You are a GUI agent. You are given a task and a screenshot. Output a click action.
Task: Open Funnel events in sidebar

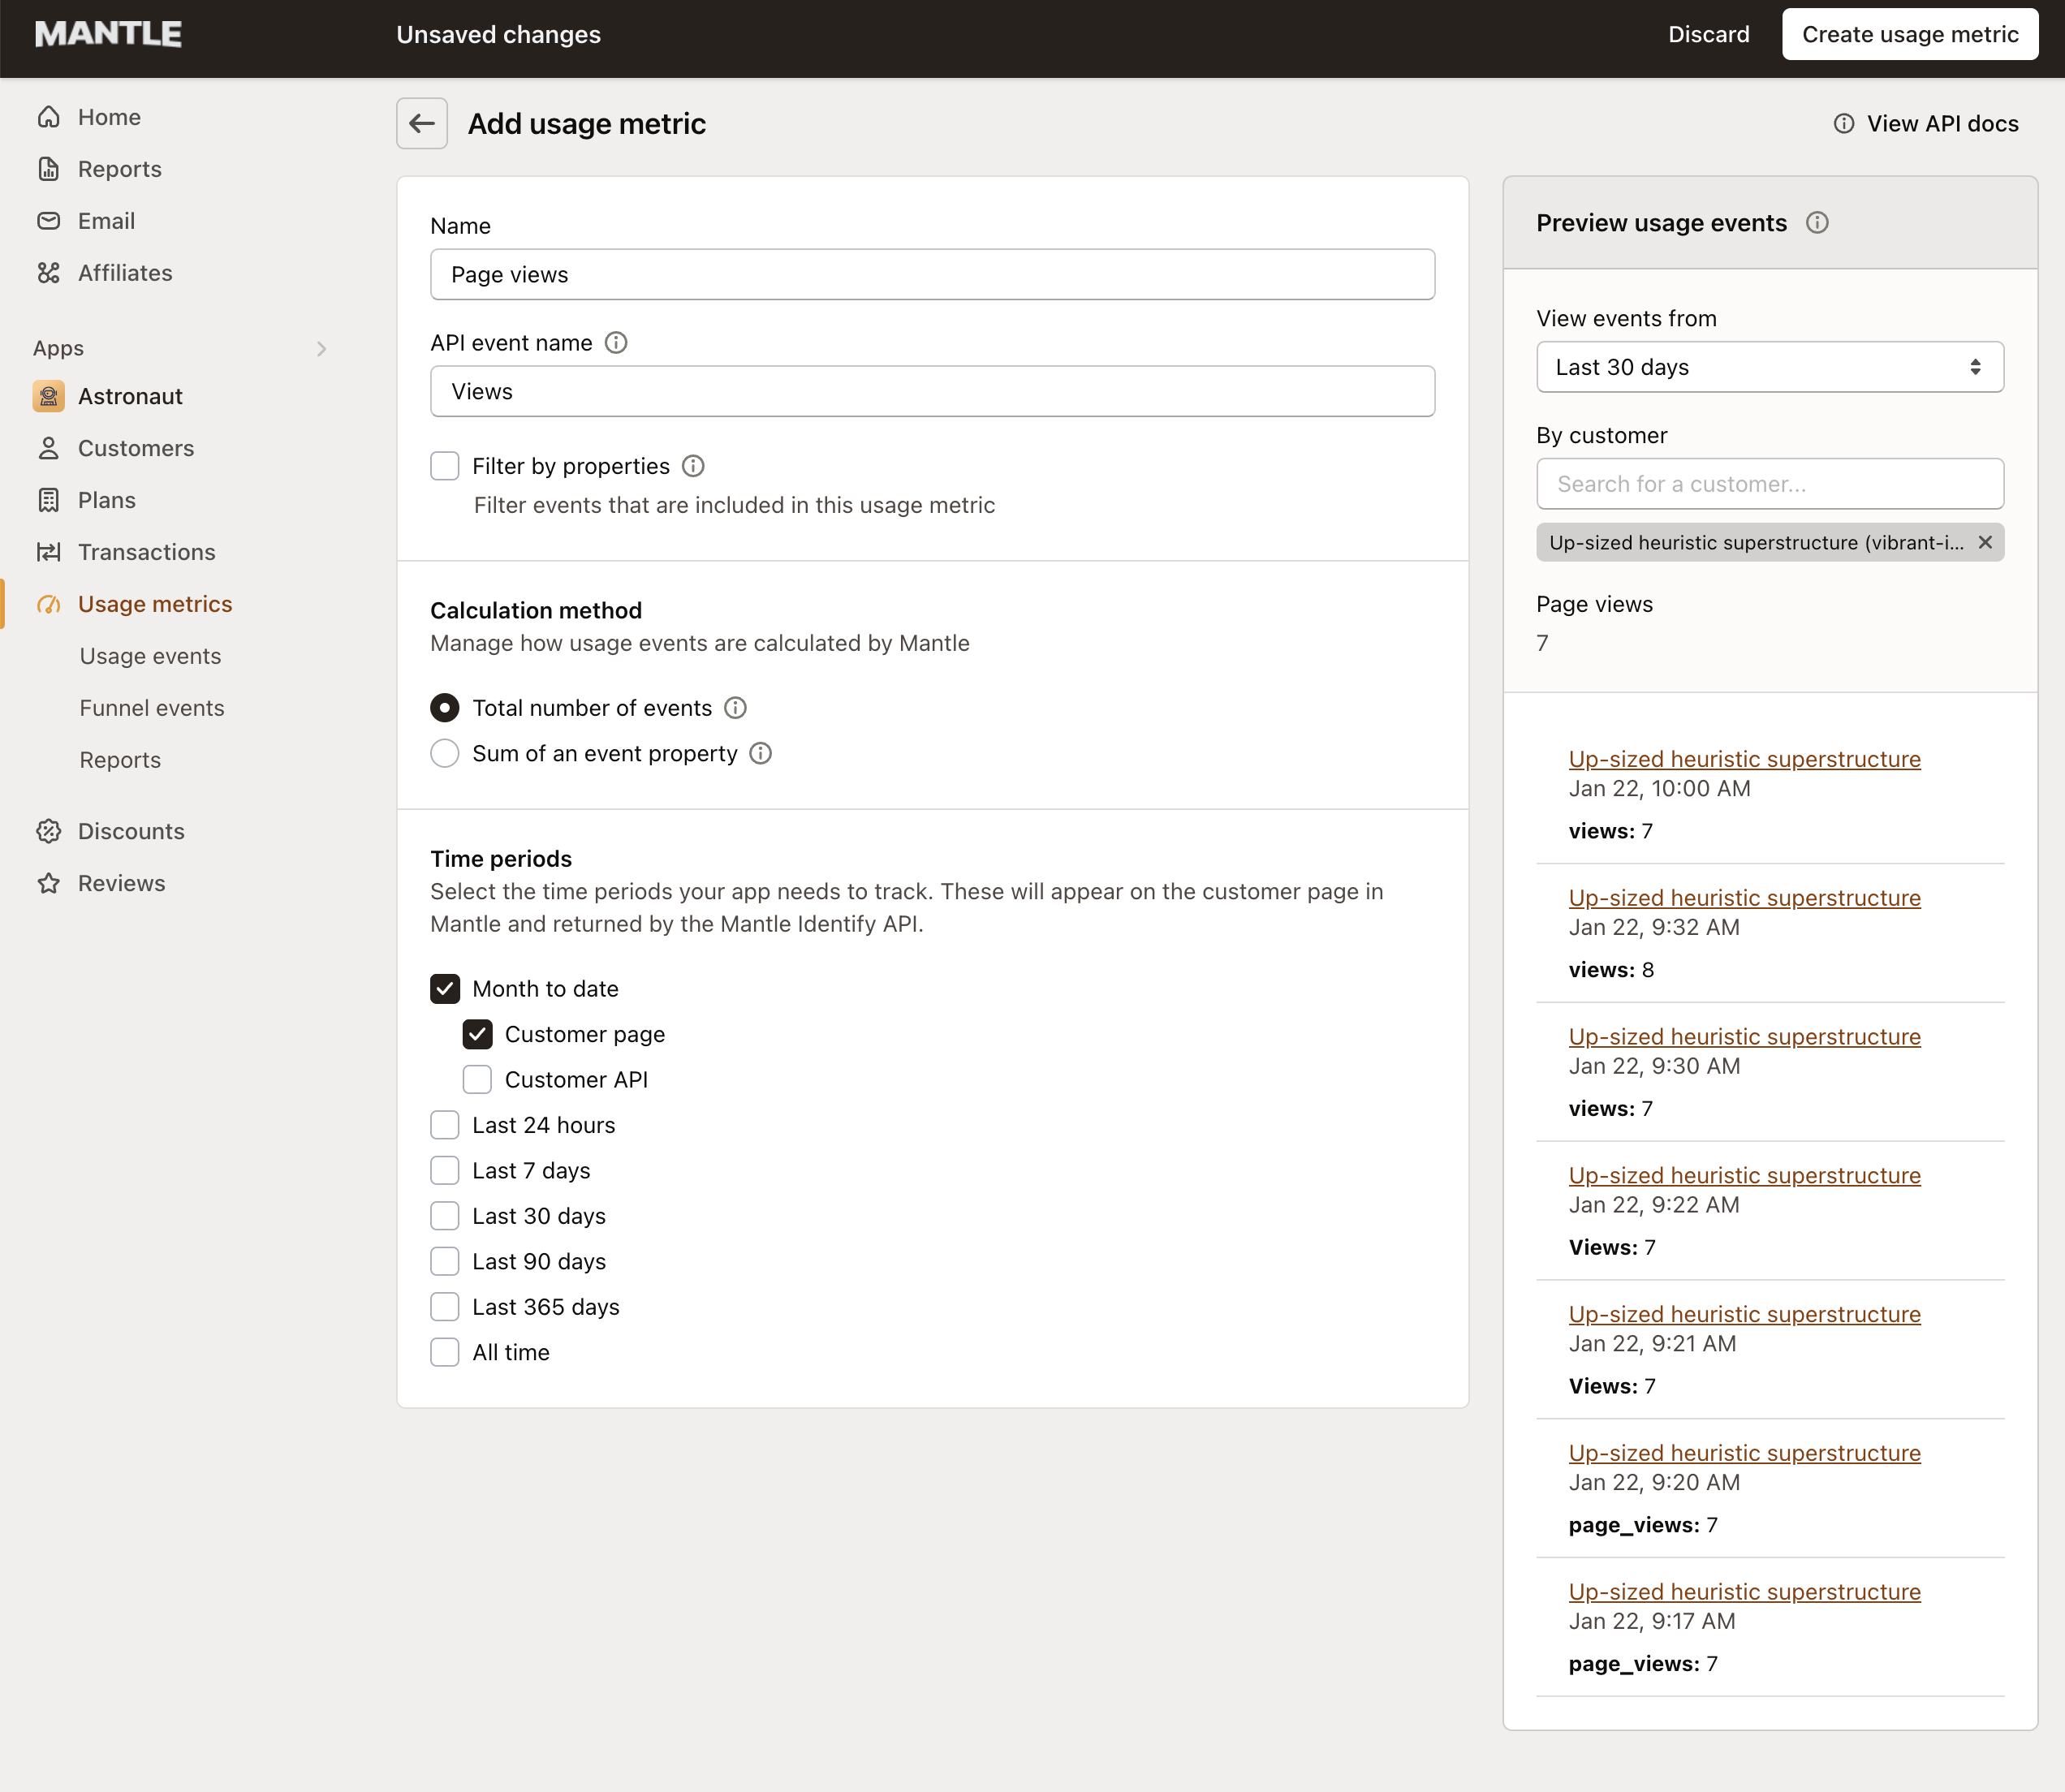(152, 708)
